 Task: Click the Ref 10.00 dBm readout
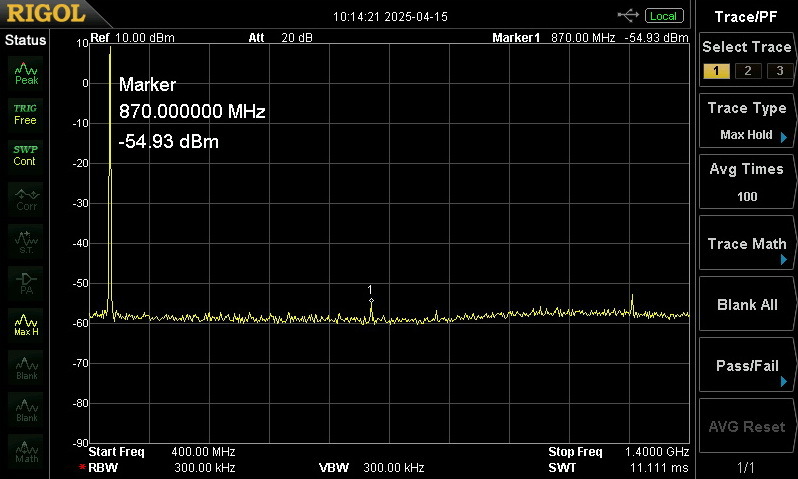[132, 38]
